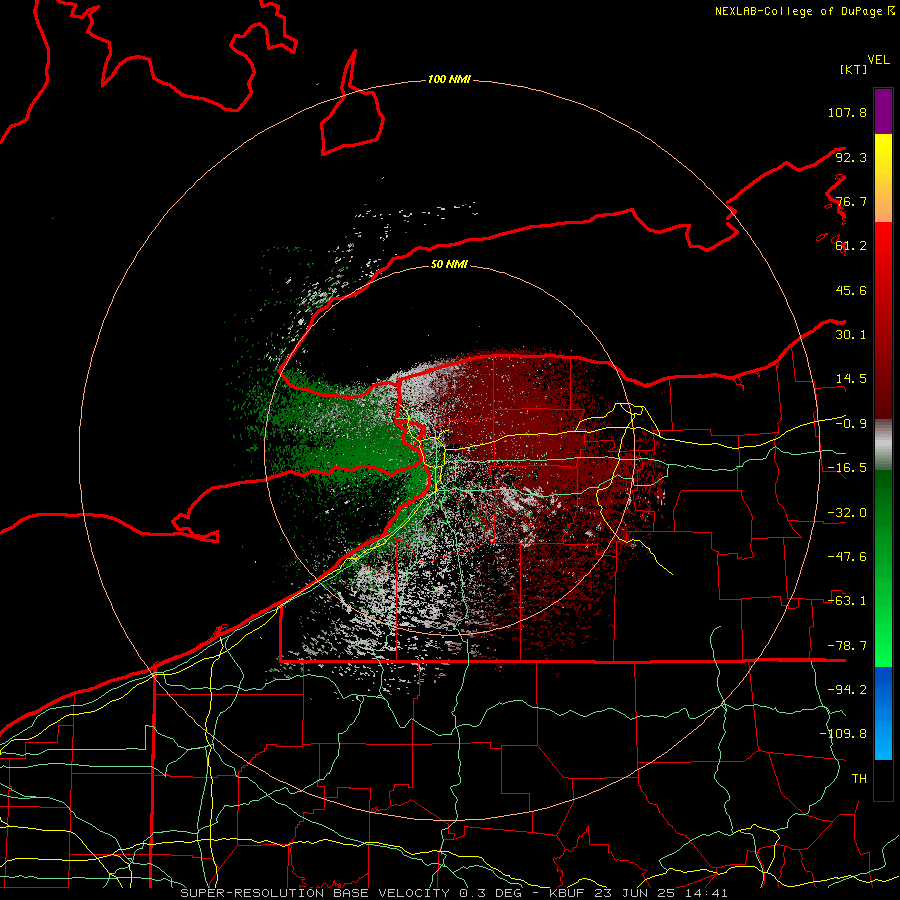900x900 pixels.
Task: Click the -32.0 velocity scale value
Action: 847,513
